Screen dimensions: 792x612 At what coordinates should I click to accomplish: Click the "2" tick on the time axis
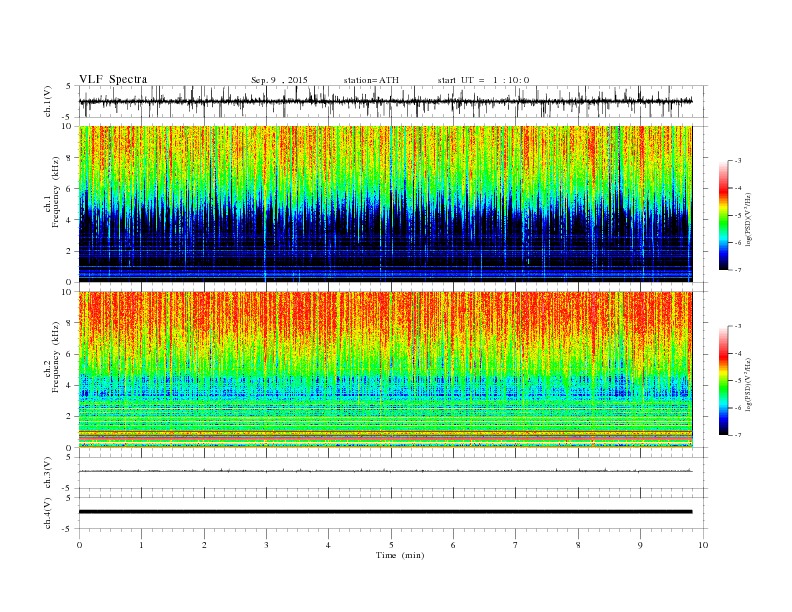[204, 545]
